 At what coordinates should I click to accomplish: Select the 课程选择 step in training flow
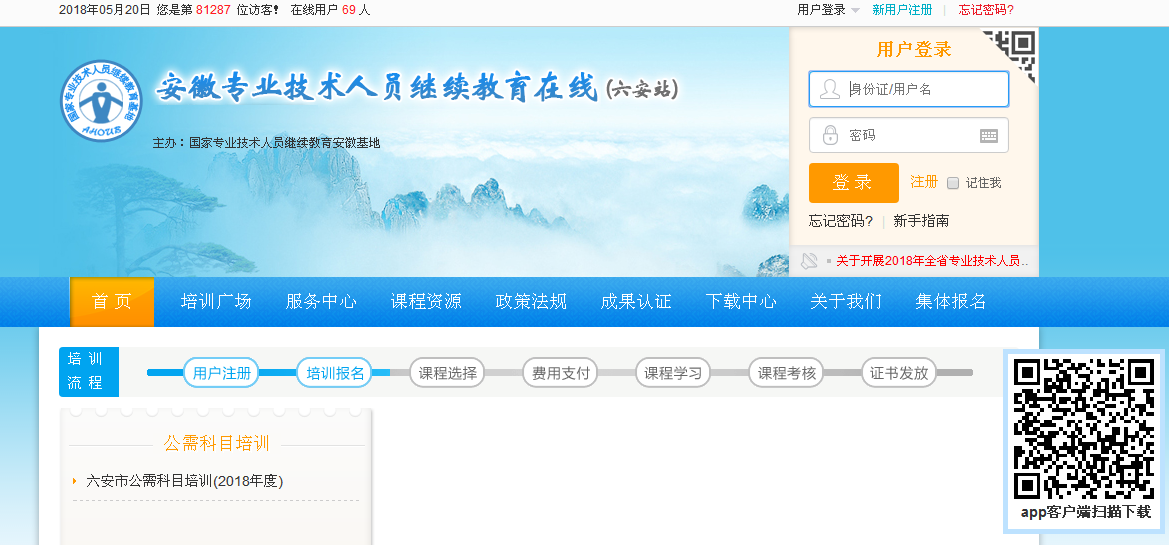[447, 373]
